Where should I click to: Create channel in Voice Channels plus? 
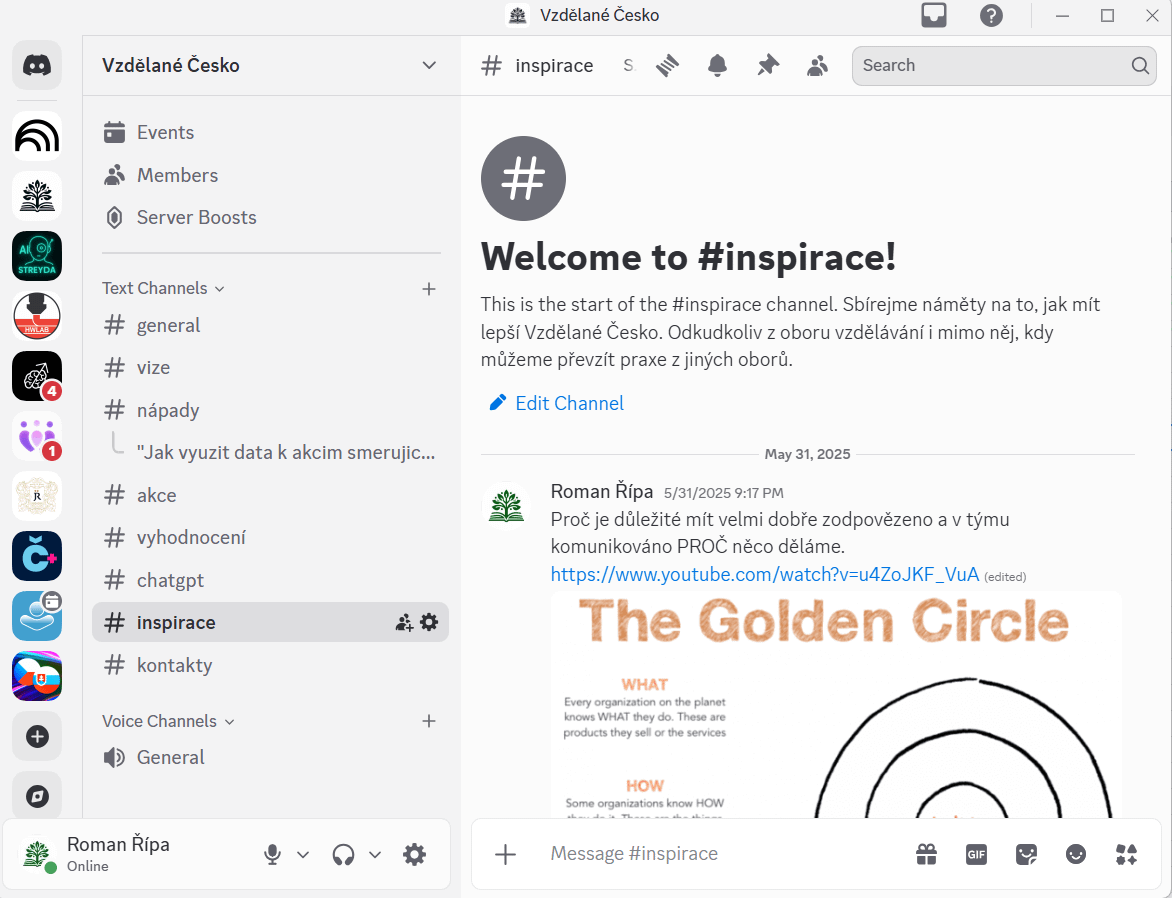429,722
